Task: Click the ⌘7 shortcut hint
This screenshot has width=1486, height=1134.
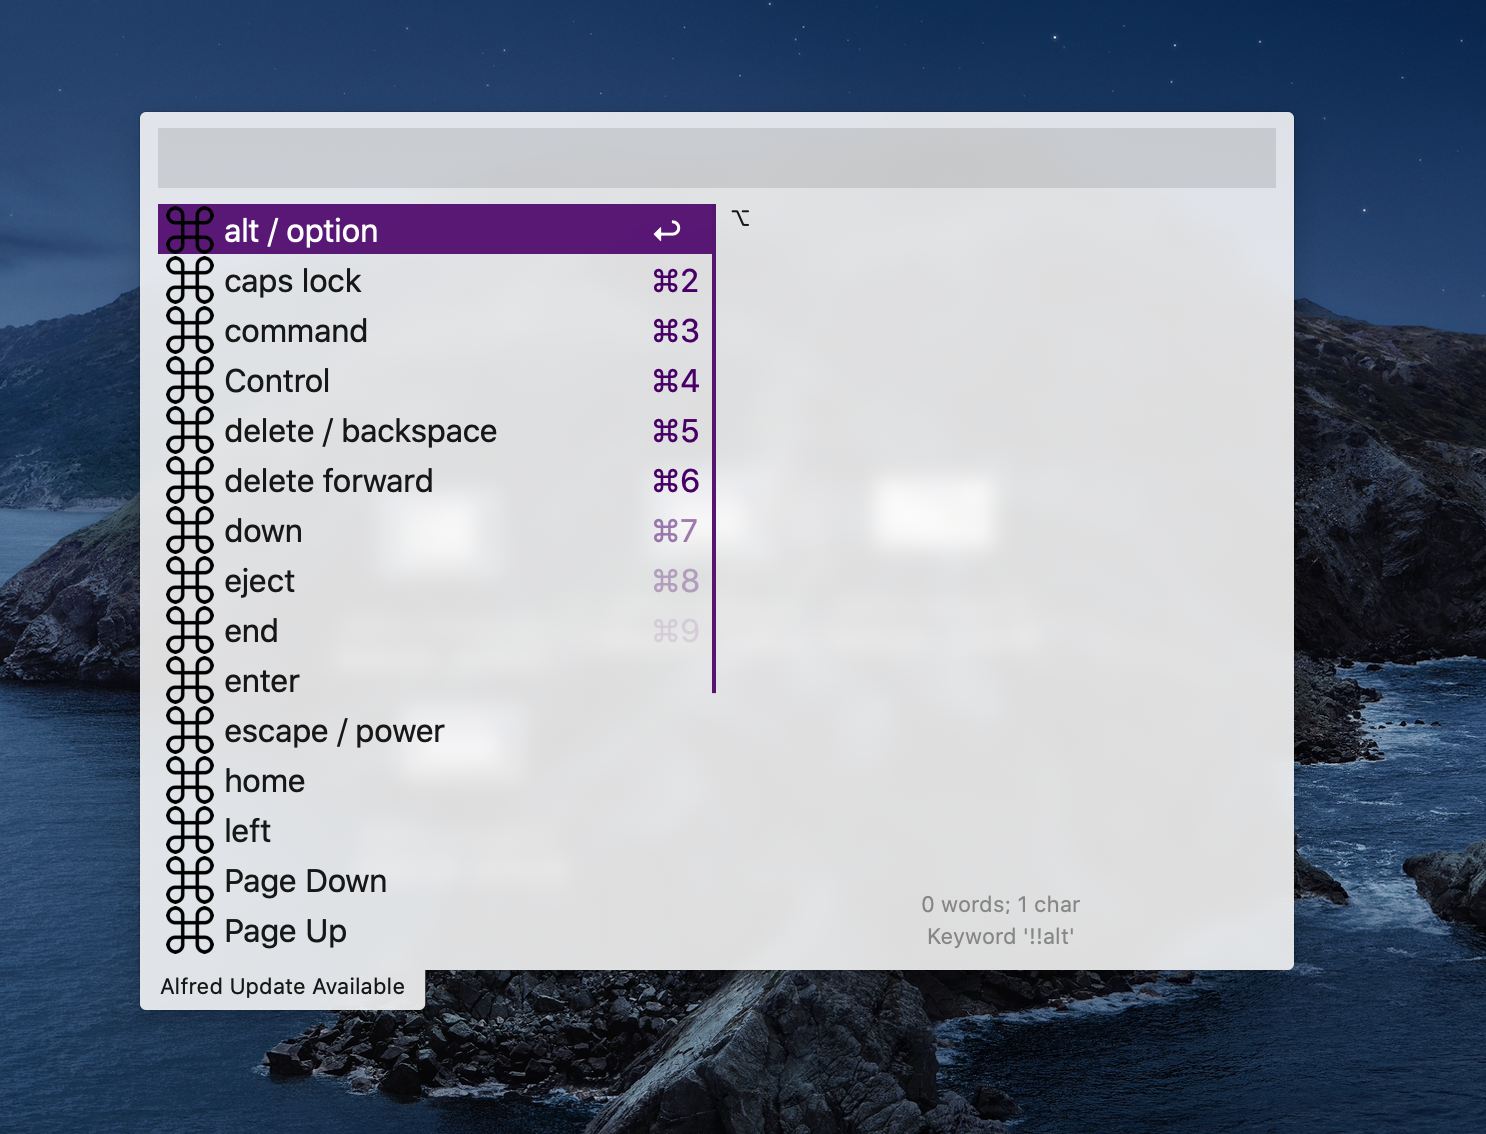Action: (675, 531)
